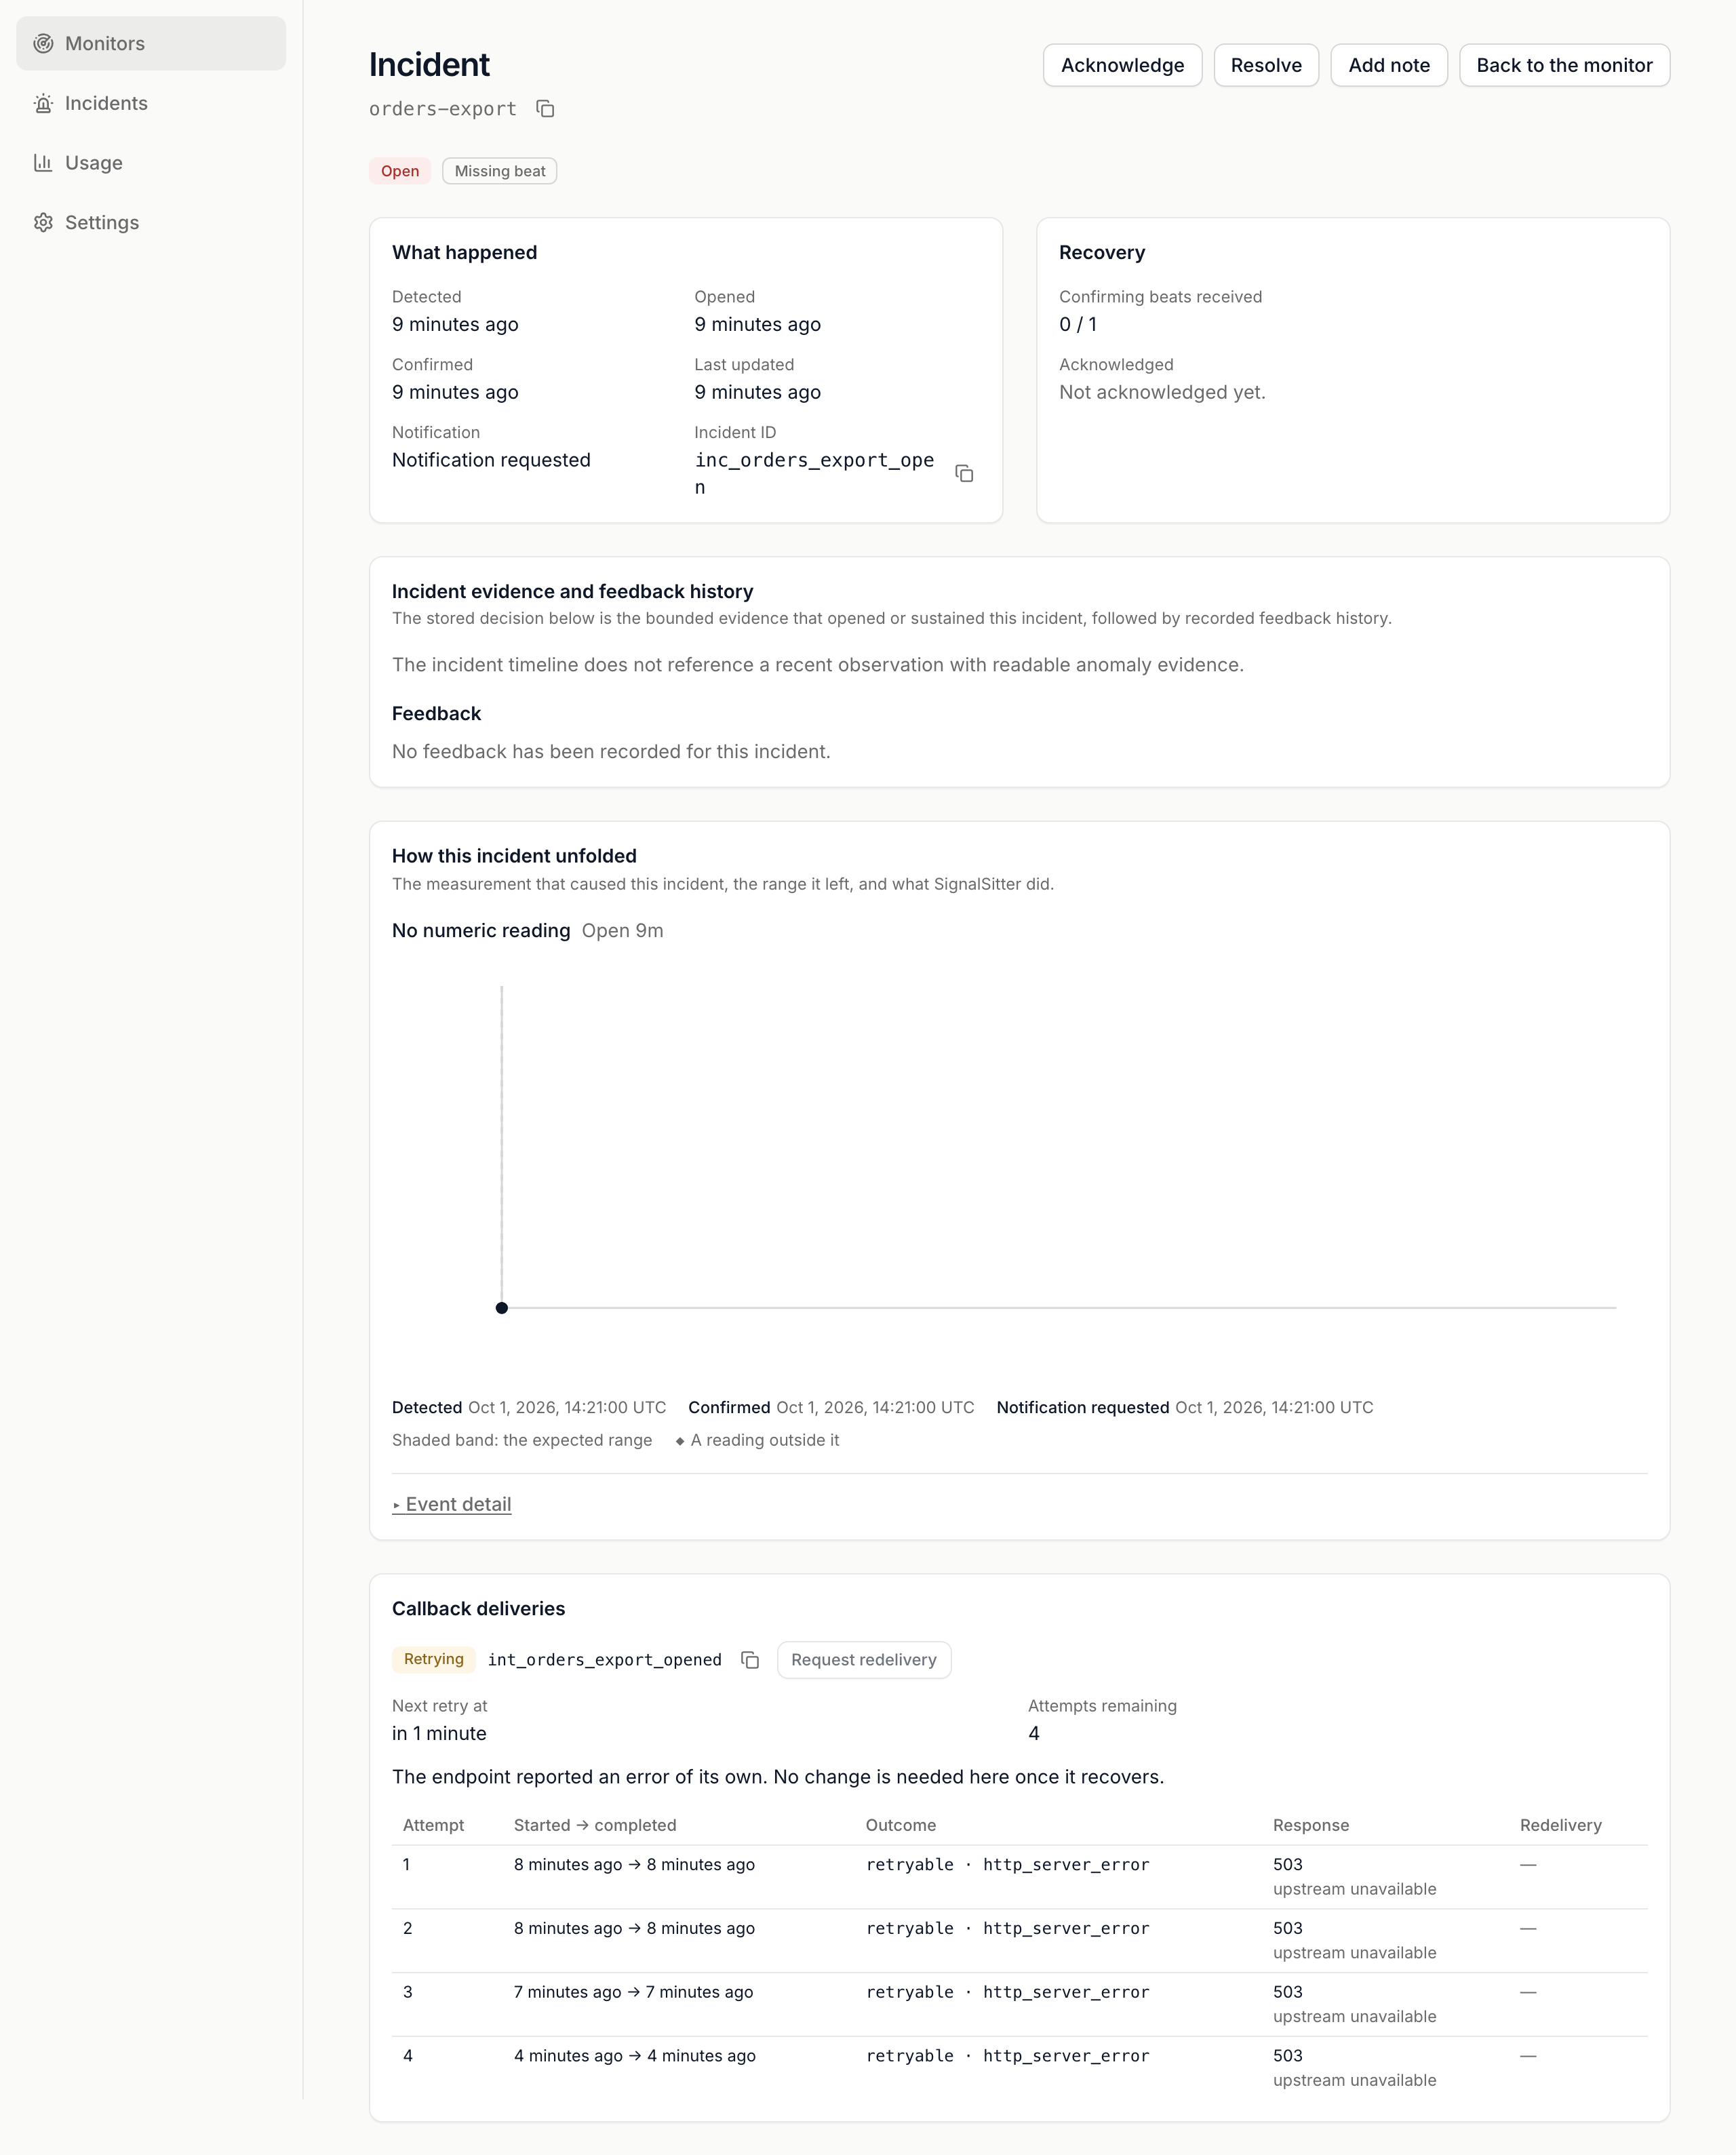Add a note to the incident

coord(1389,65)
